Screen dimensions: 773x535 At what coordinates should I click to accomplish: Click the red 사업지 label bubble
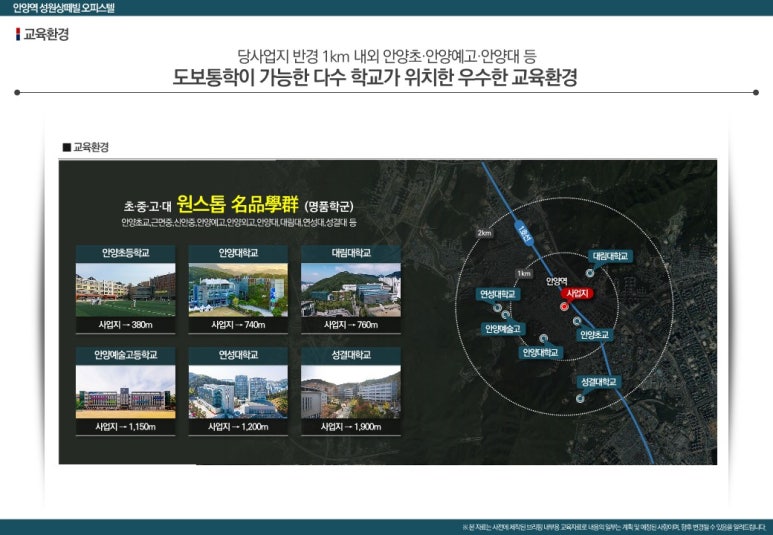[577, 293]
